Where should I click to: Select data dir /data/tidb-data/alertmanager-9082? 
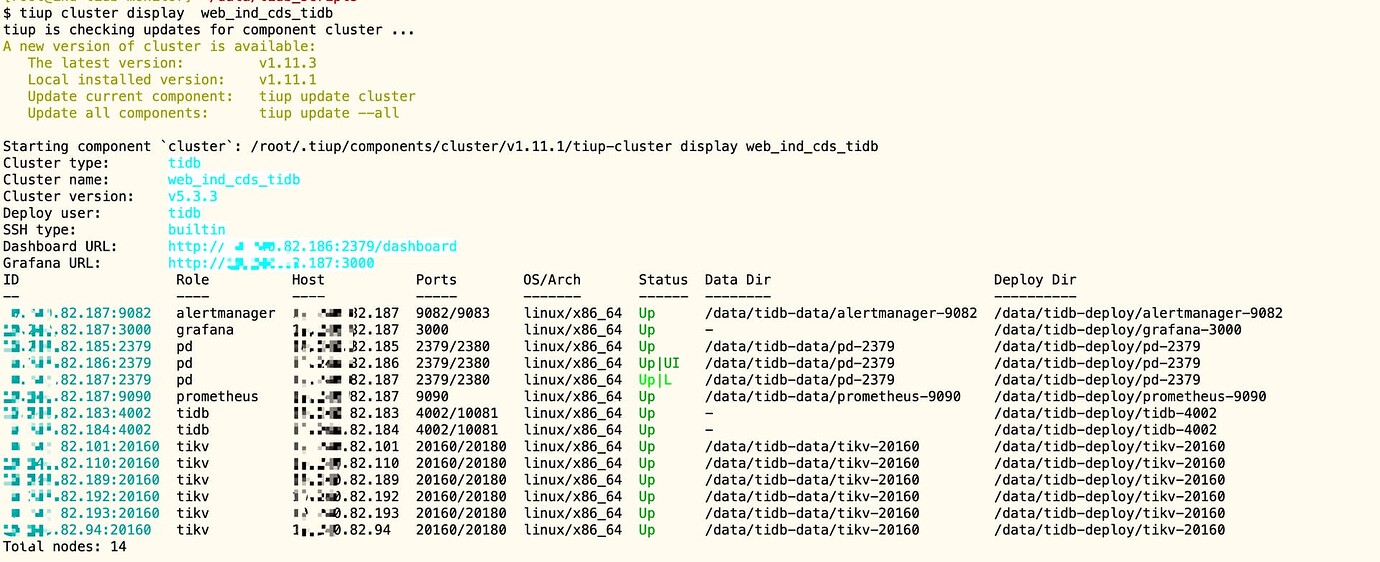tap(841, 313)
